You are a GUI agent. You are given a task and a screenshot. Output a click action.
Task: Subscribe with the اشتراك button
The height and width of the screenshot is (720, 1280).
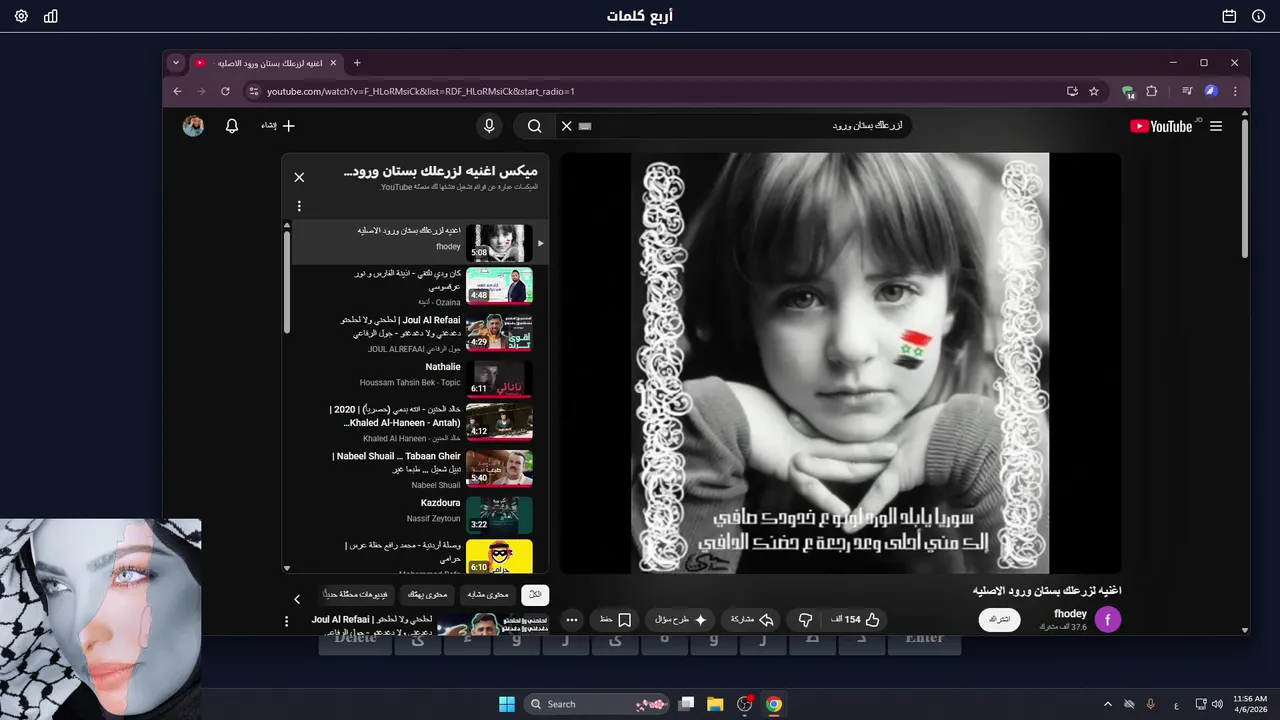point(999,620)
